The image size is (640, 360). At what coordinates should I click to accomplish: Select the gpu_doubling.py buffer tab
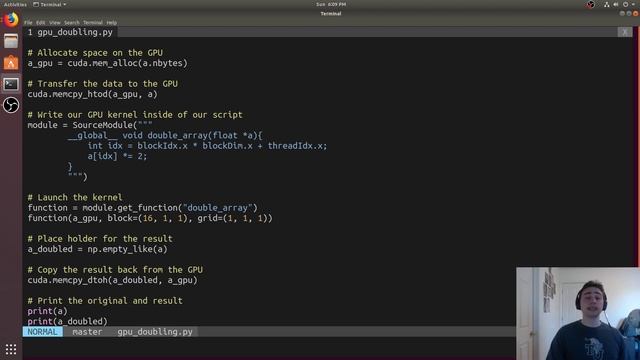click(70, 32)
